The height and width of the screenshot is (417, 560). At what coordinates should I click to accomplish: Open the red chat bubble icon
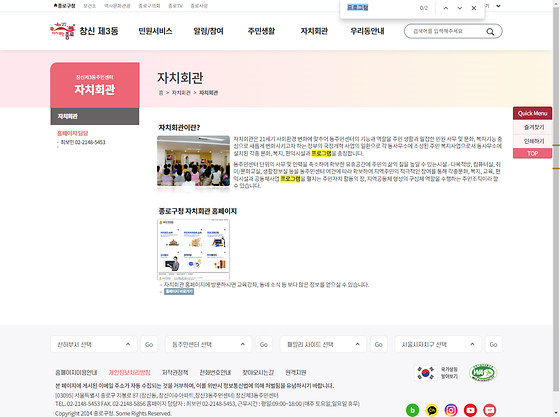click(x=489, y=410)
